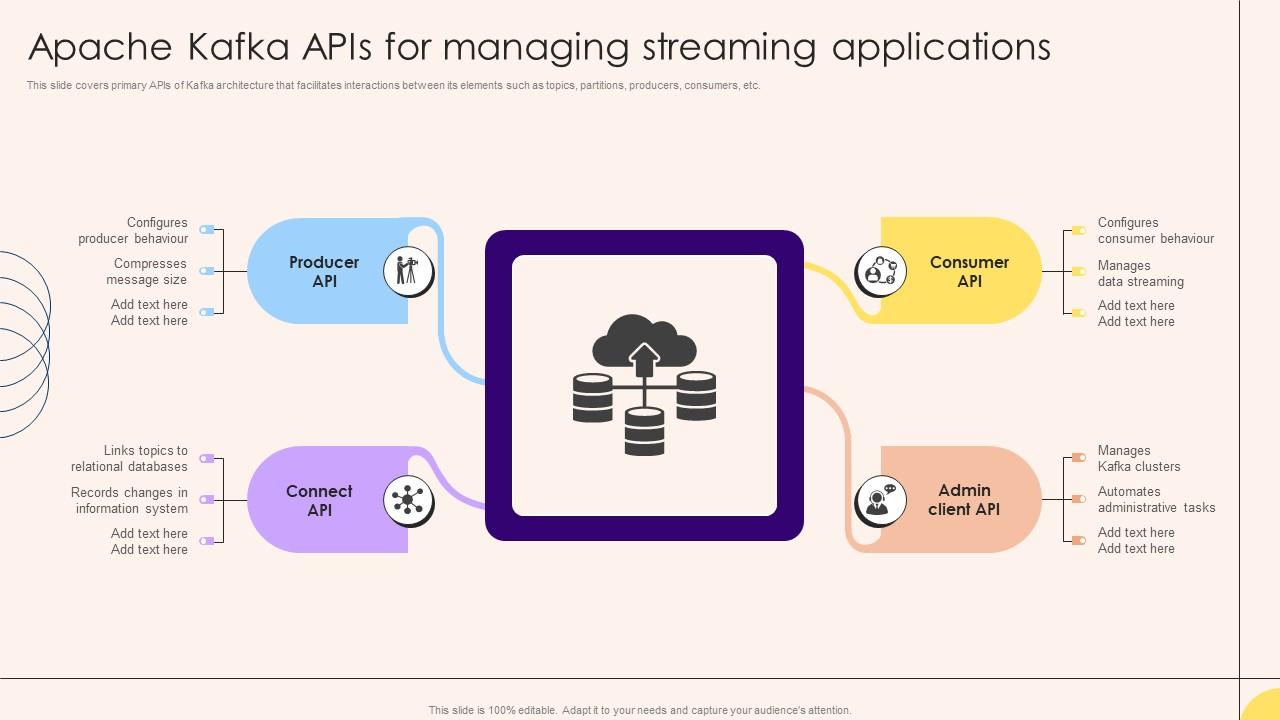Select the slide title text
The width and height of the screenshot is (1280, 720).
click(x=540, y=48)
